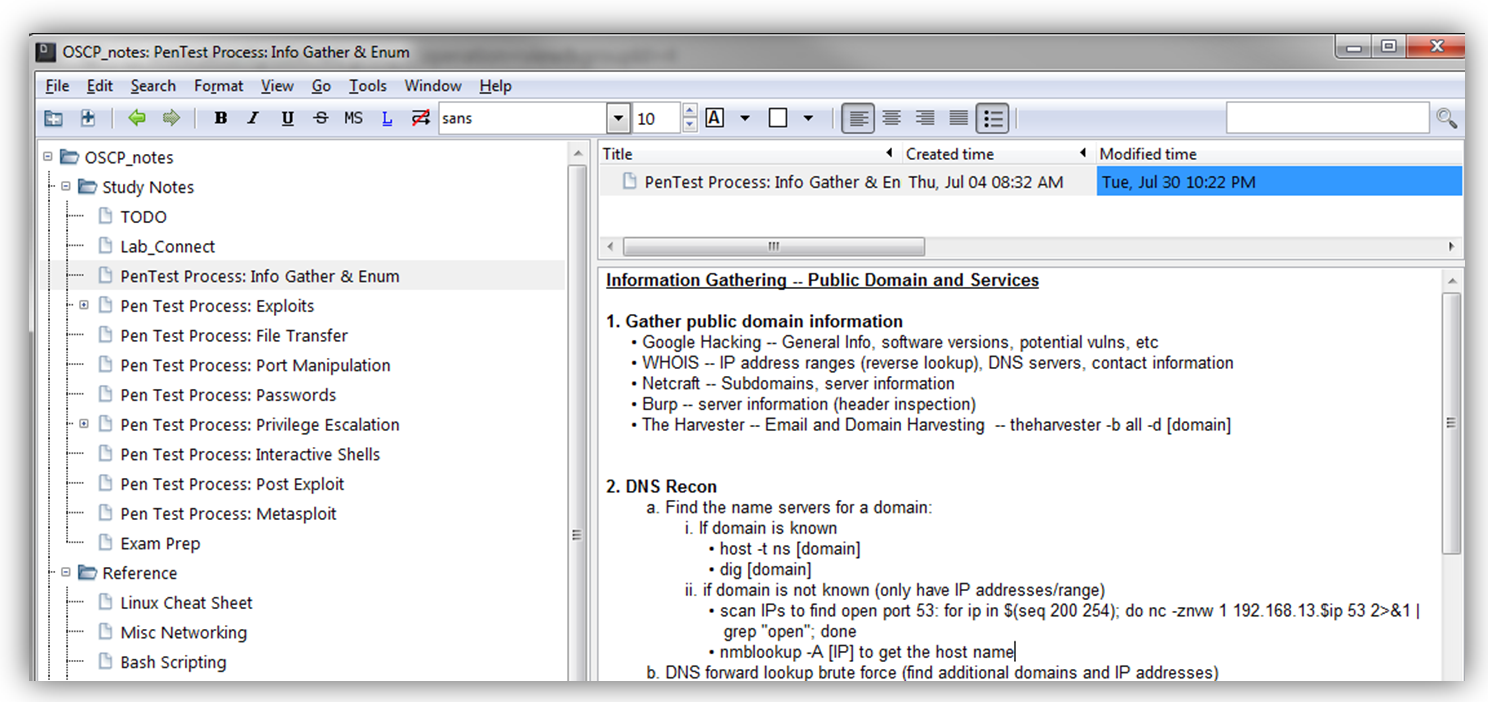Toggle the bullet list button
This screenshot has height=702, width=1488.
click(992, 118)
